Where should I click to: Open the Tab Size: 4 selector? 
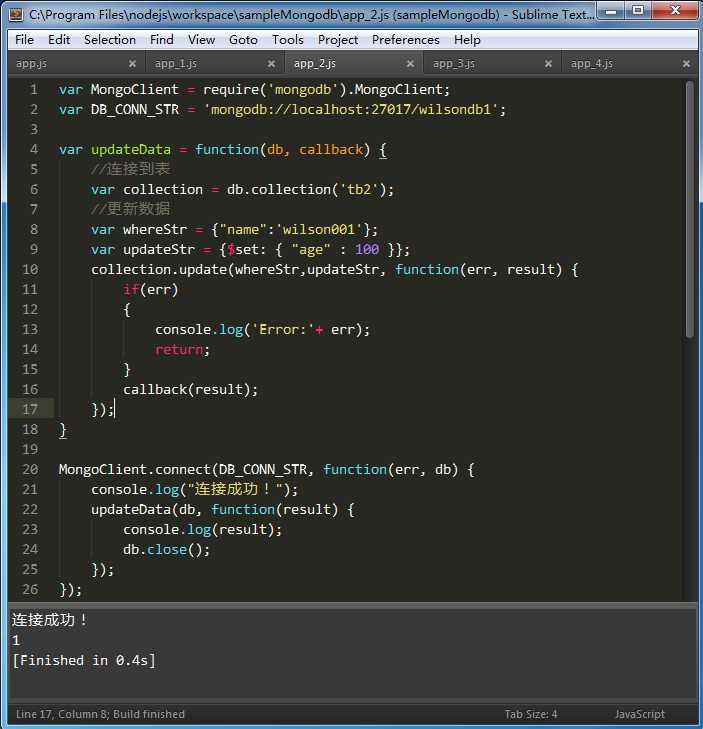[x=531, y=714]
